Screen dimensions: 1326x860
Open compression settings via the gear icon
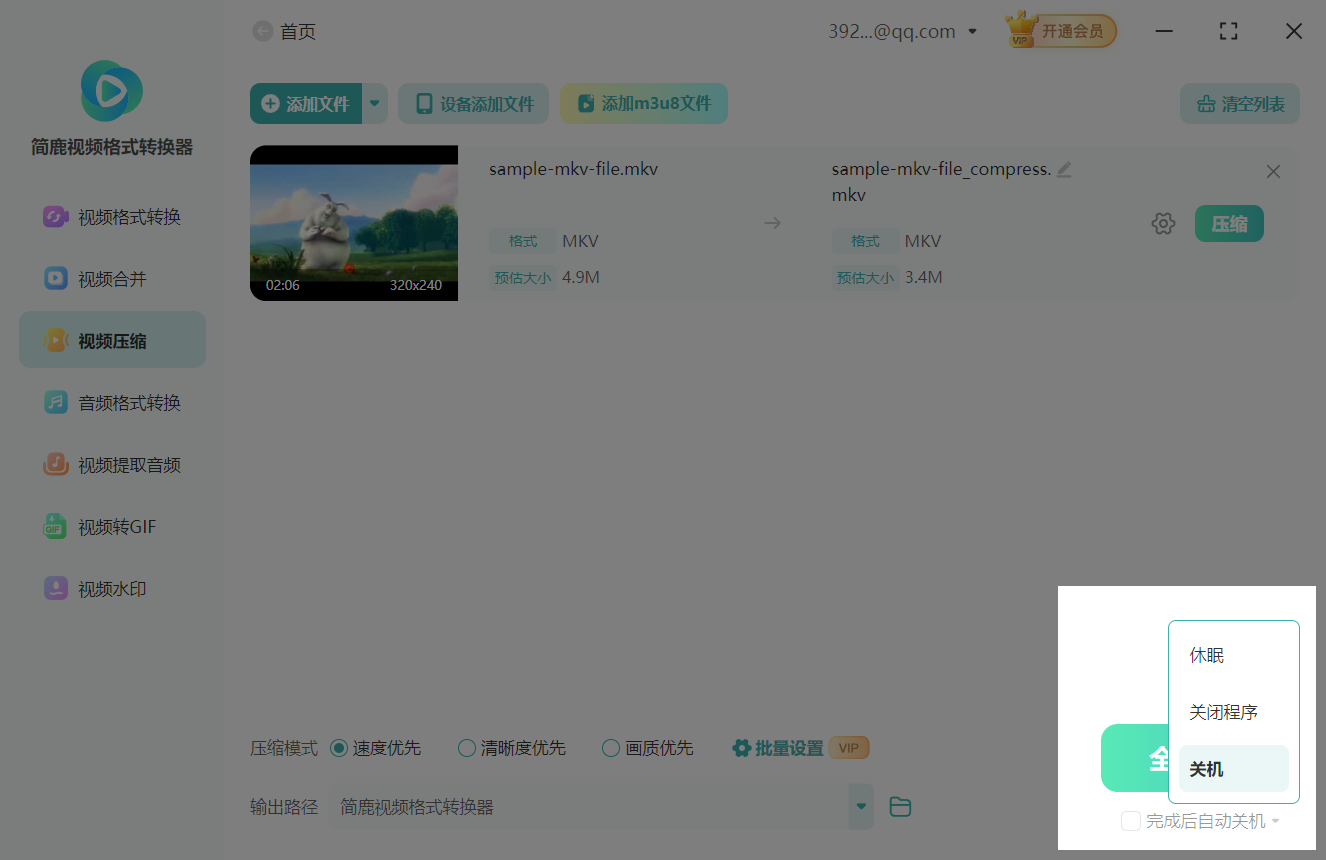1163,223
